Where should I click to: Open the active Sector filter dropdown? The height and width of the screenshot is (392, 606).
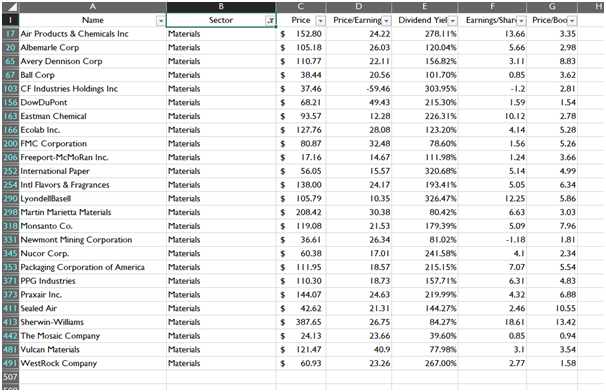pos(271,21)
